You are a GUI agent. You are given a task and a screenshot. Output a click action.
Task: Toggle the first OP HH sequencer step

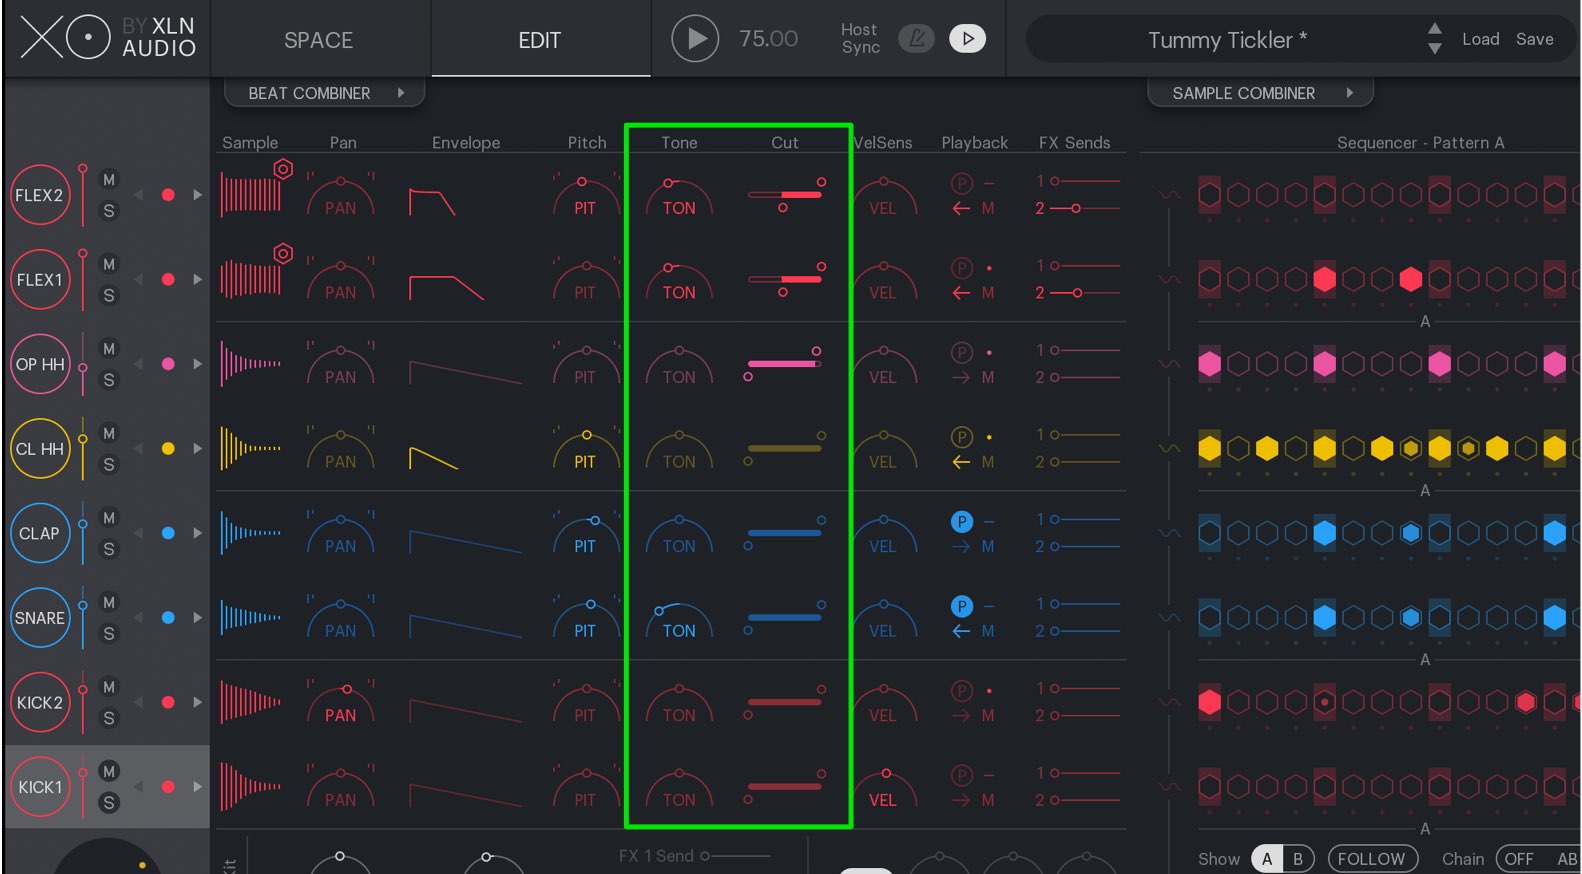click(1209, 364)
